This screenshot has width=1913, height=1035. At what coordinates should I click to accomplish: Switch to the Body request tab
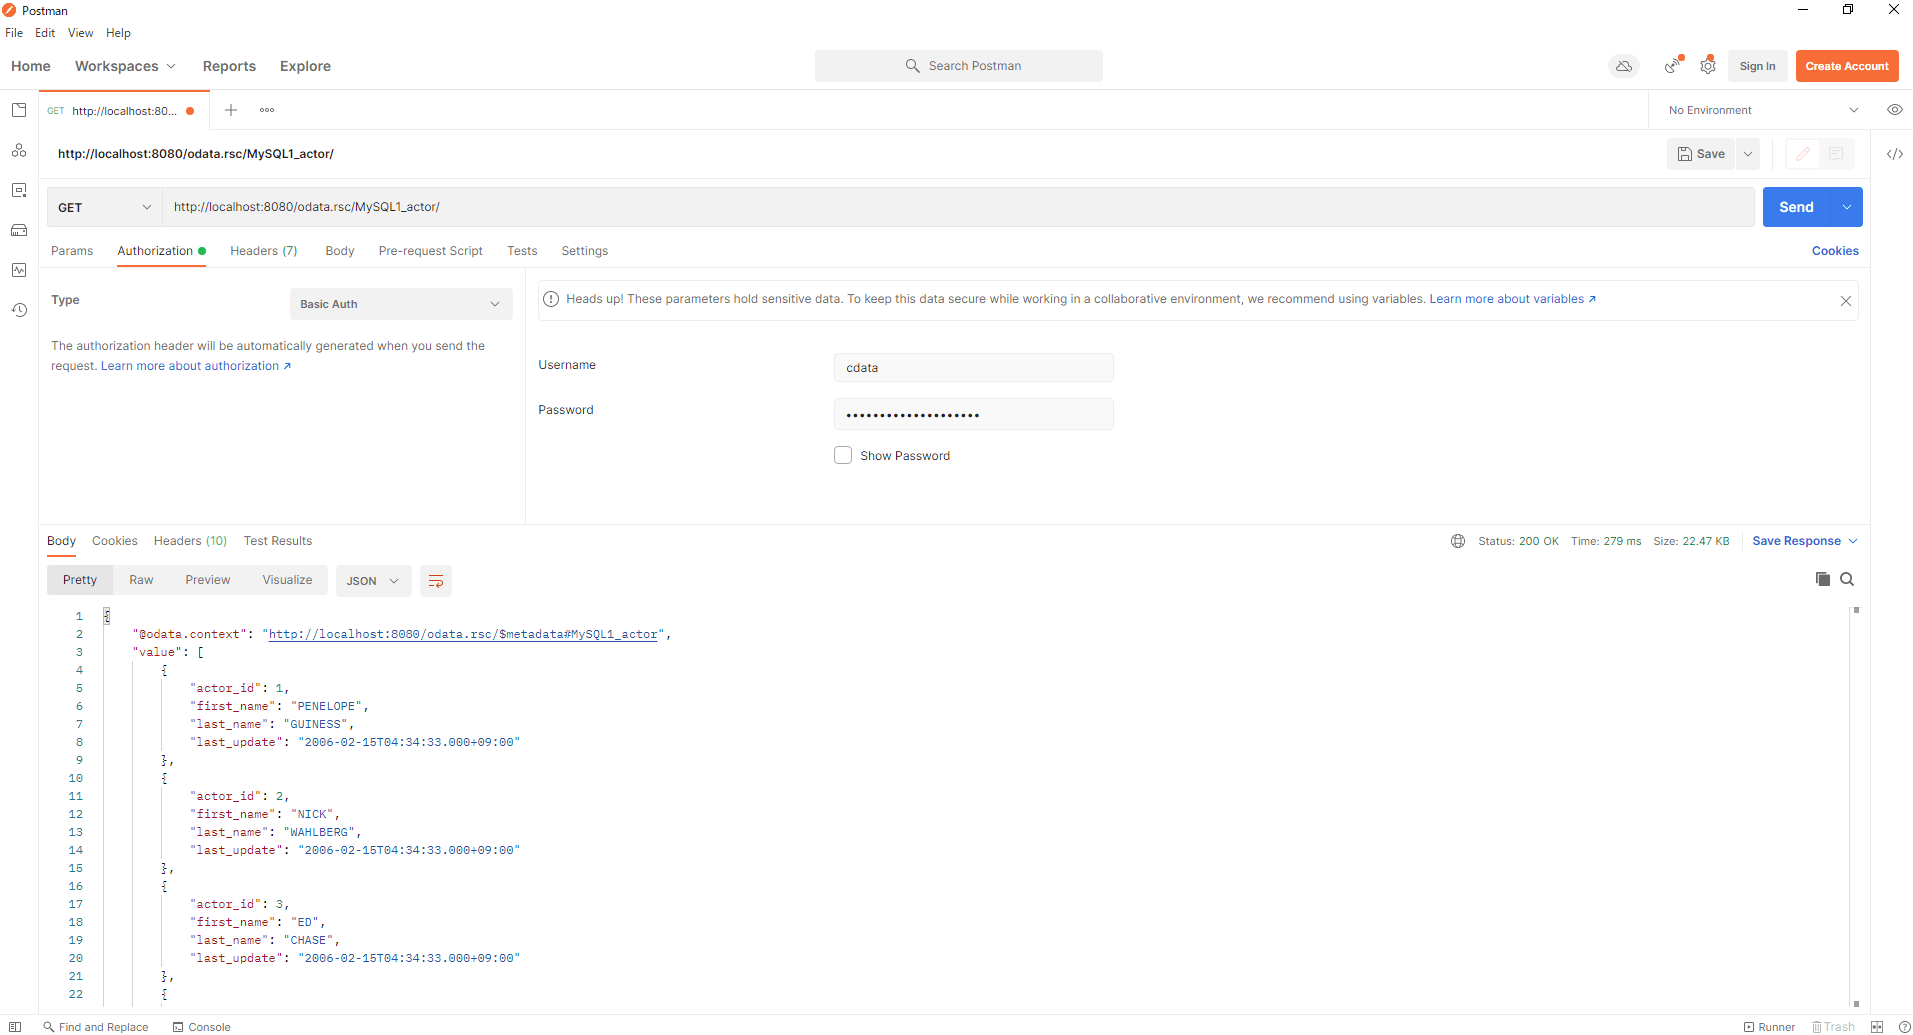pos(340,251)
